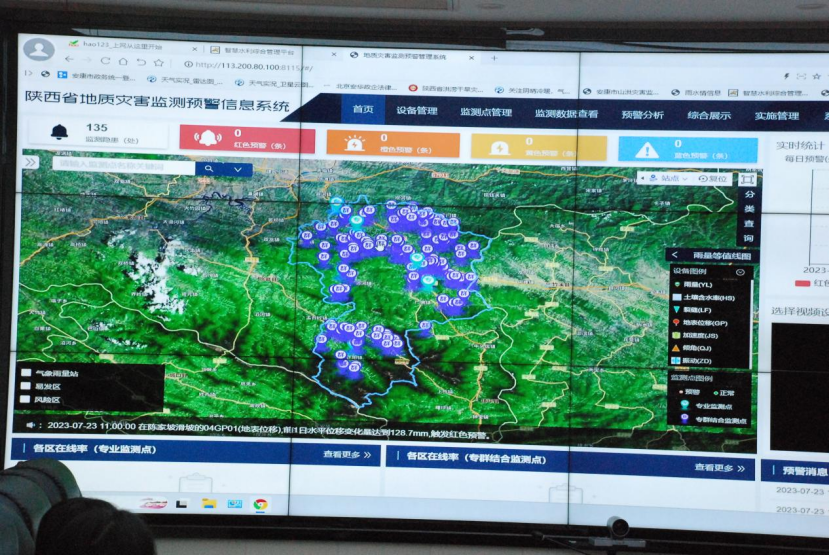The width and height of the screenshot is (829, 555).
Task: Click the 分类查询 vertical button
Action: (x=748, y=216)
